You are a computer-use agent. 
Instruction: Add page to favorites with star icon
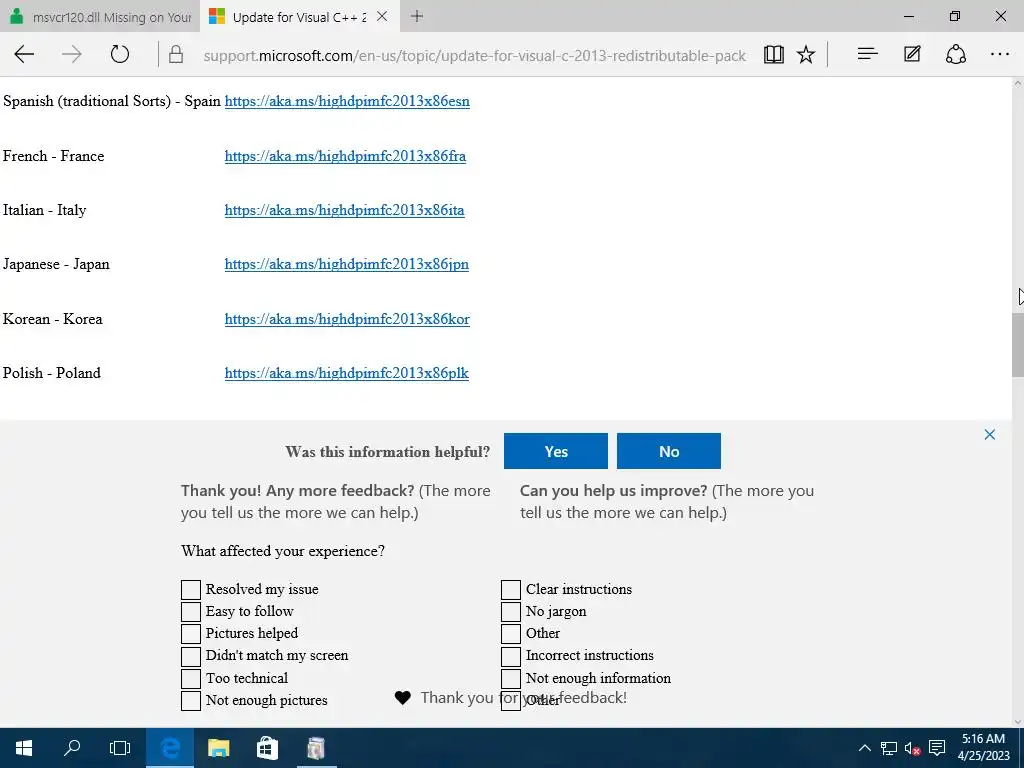point(807,55)
